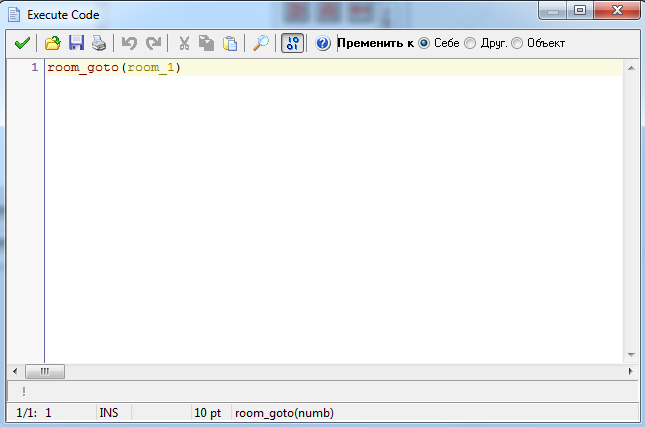Close the Execute Code window
645x427 pixels.
point(617,10)
